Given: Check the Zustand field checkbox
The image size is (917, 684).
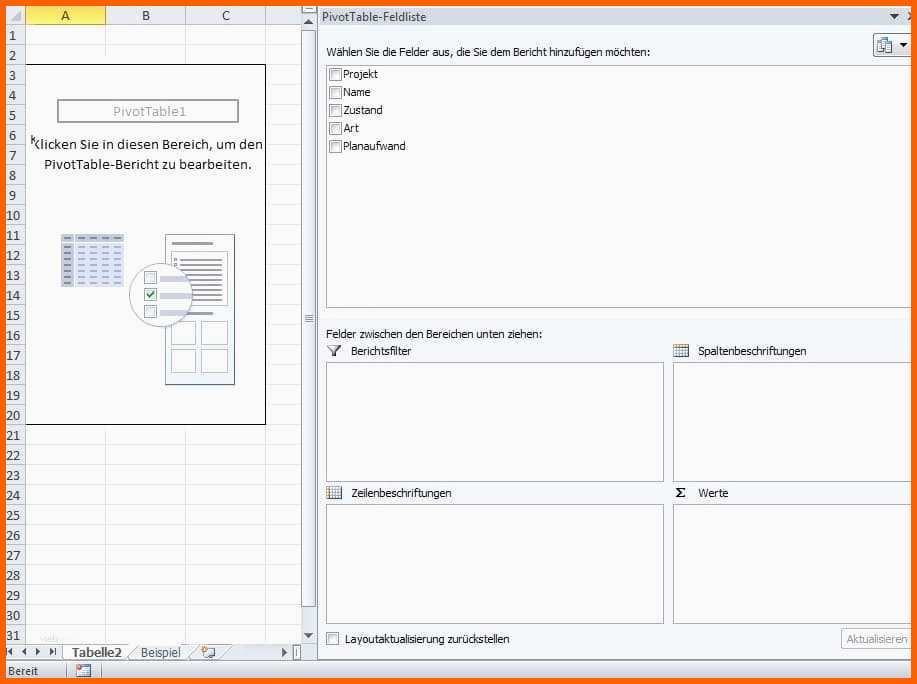Looking at the screenshot, I should click(335, 110).
